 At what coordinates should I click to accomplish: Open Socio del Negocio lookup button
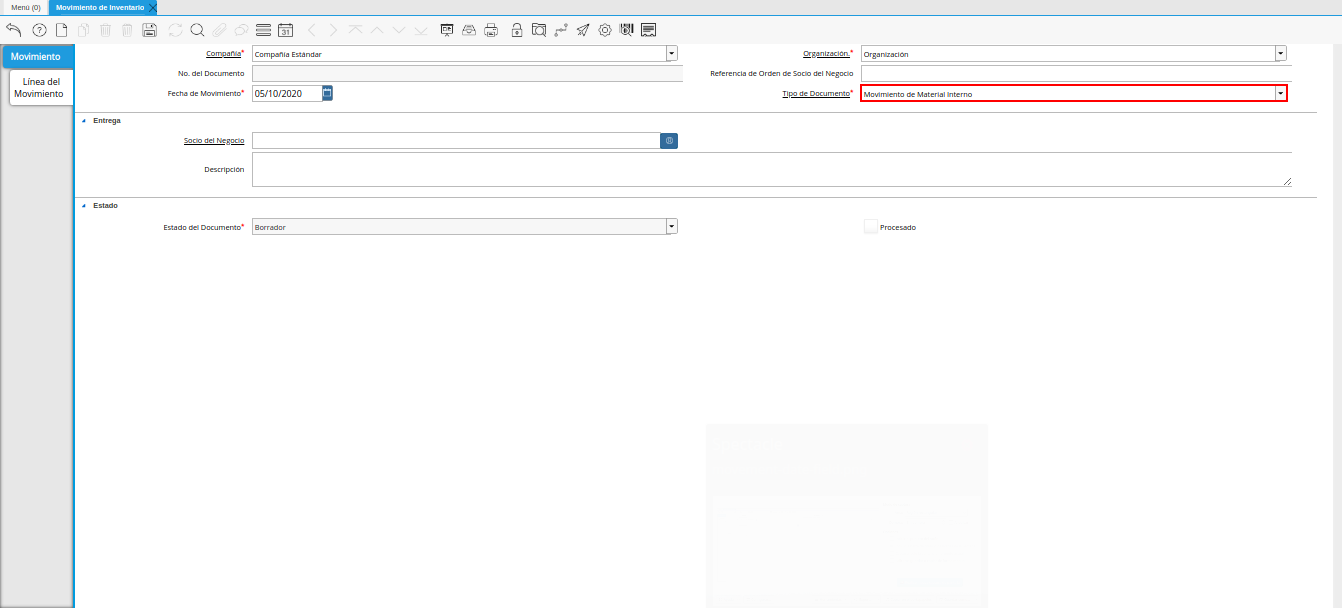coord(669,141)
